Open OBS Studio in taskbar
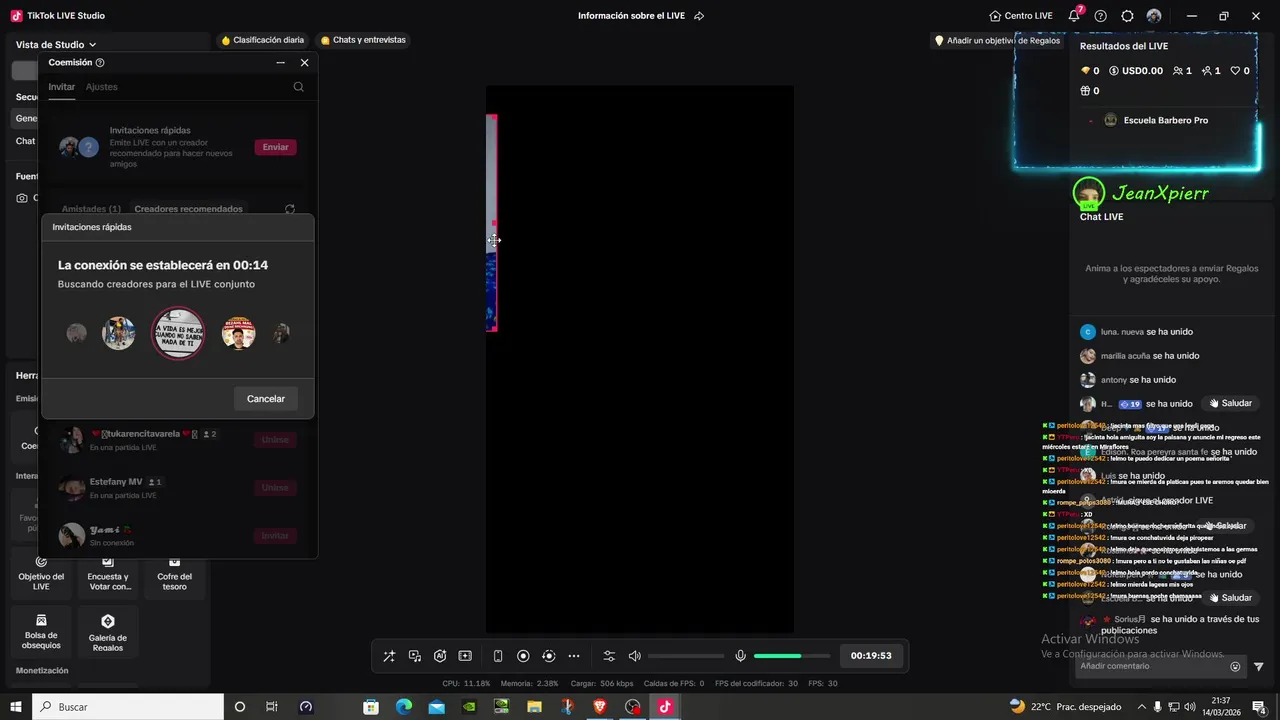Screen dimensions: 1280x720 coord(632,707)
